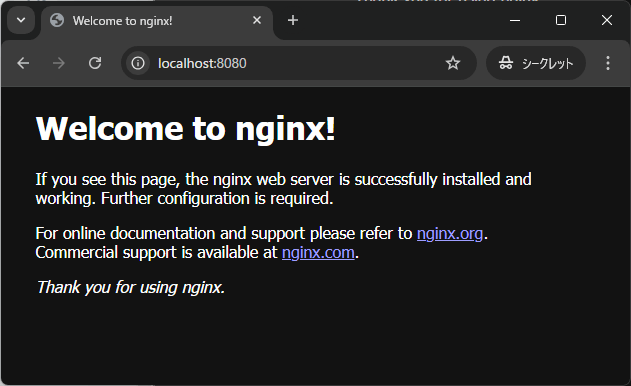
Task: Reload the localhost:8080 page
Action: 95,63
